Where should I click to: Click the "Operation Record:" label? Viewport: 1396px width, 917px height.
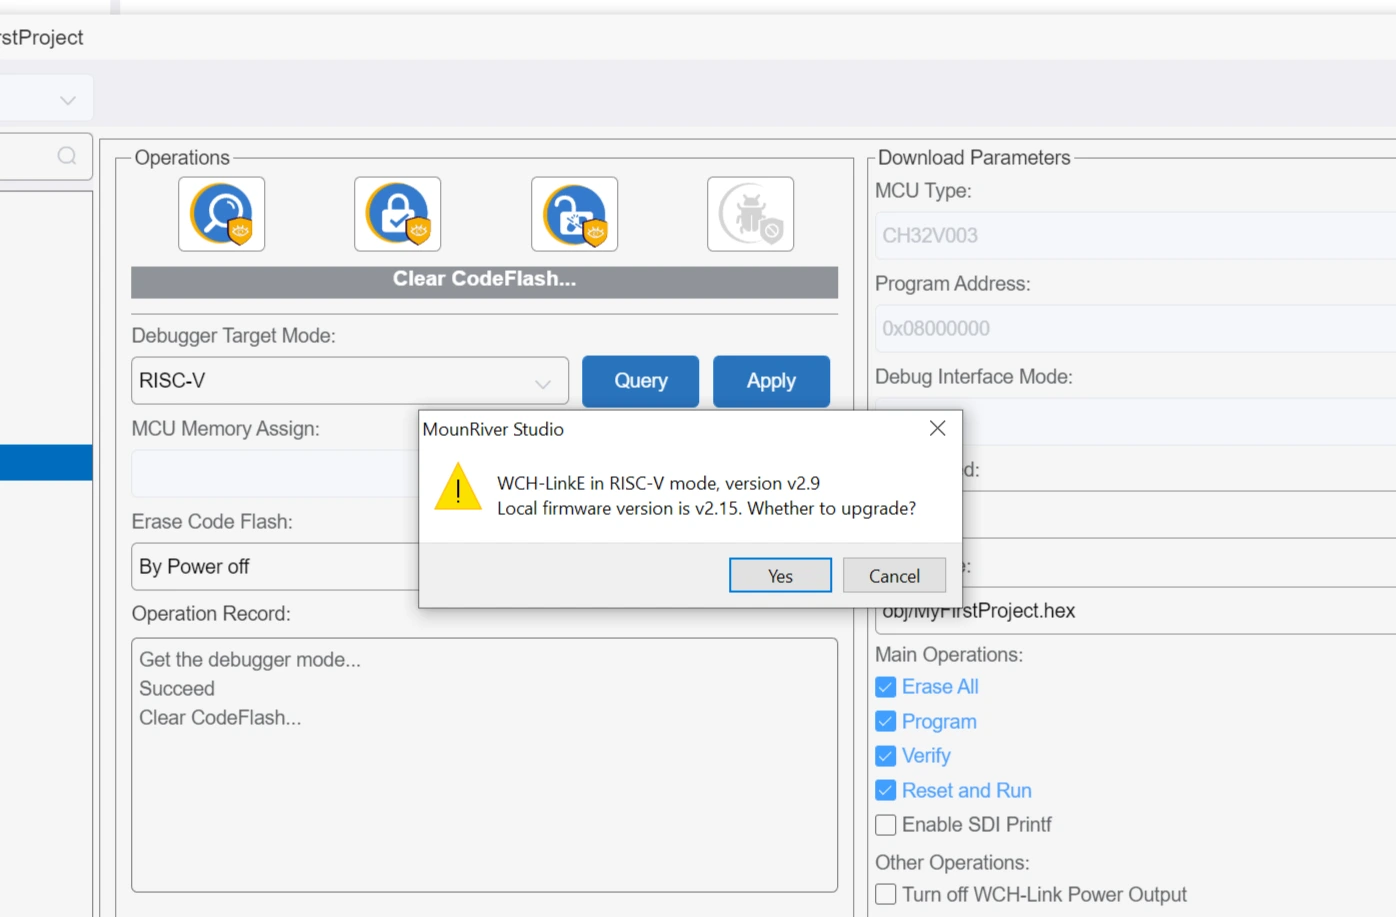click(211, 614)
